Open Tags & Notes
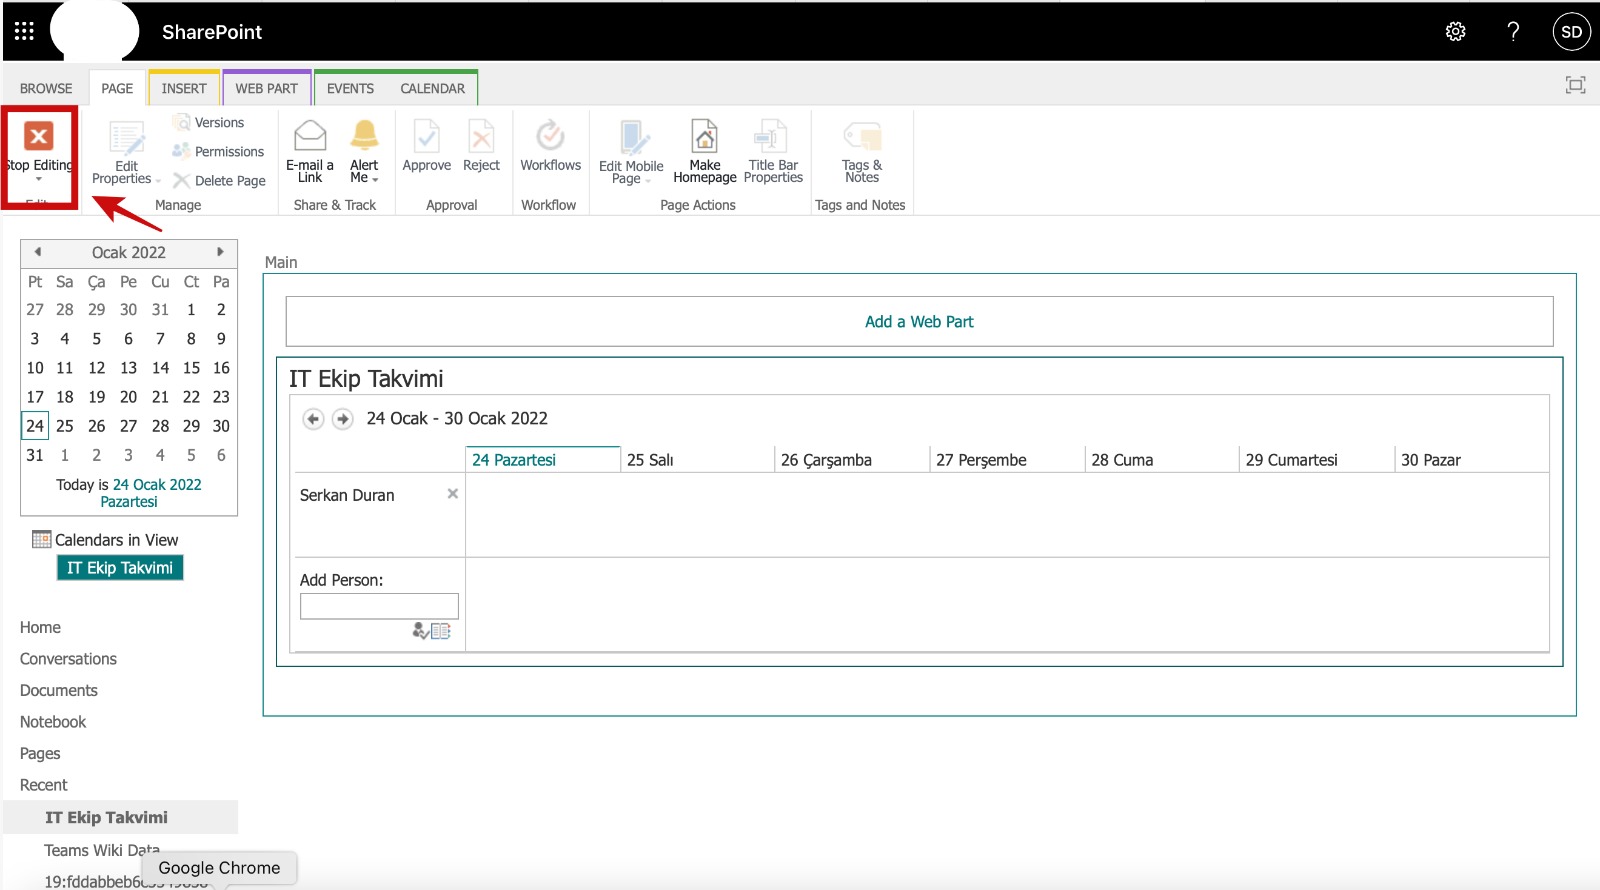The image size is (1600, 890). click(x=861, y=146)
